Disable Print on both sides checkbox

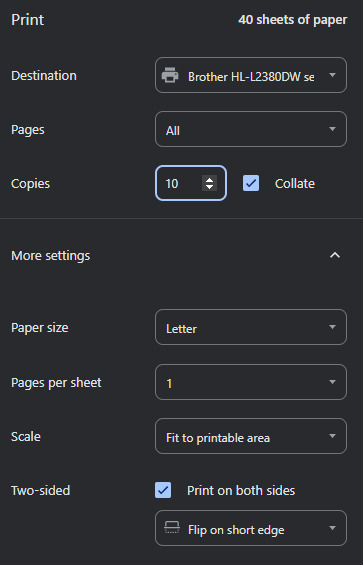tap(163, 490)
